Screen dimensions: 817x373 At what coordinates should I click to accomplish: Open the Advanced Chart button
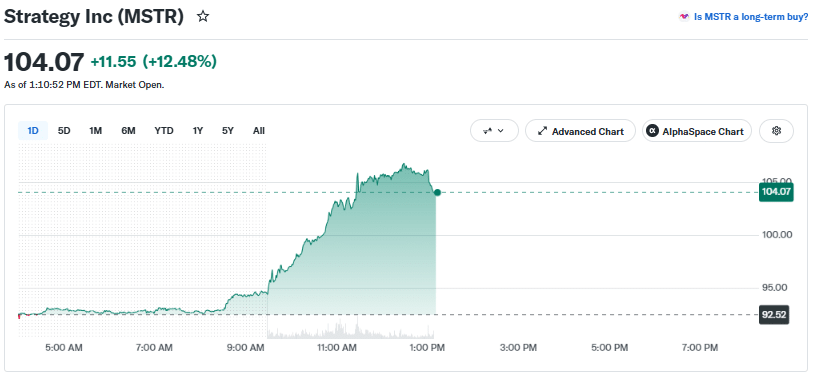point(580,131)
